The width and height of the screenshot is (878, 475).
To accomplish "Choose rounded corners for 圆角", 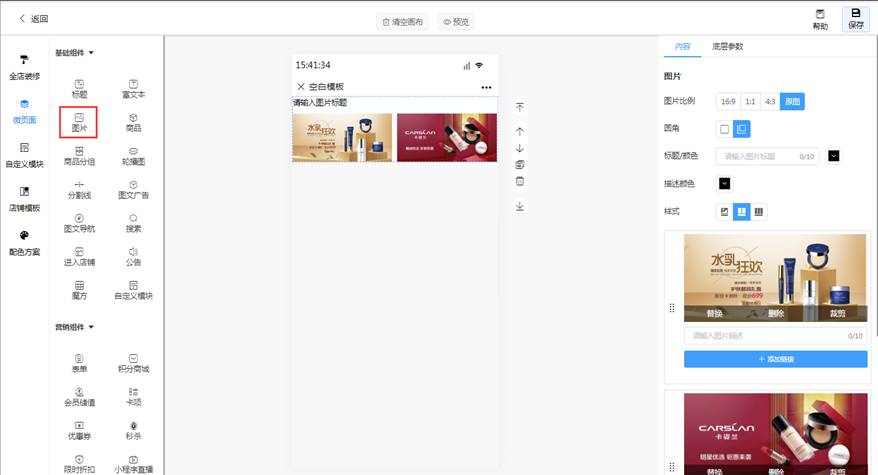I will (x=741, y=129).
